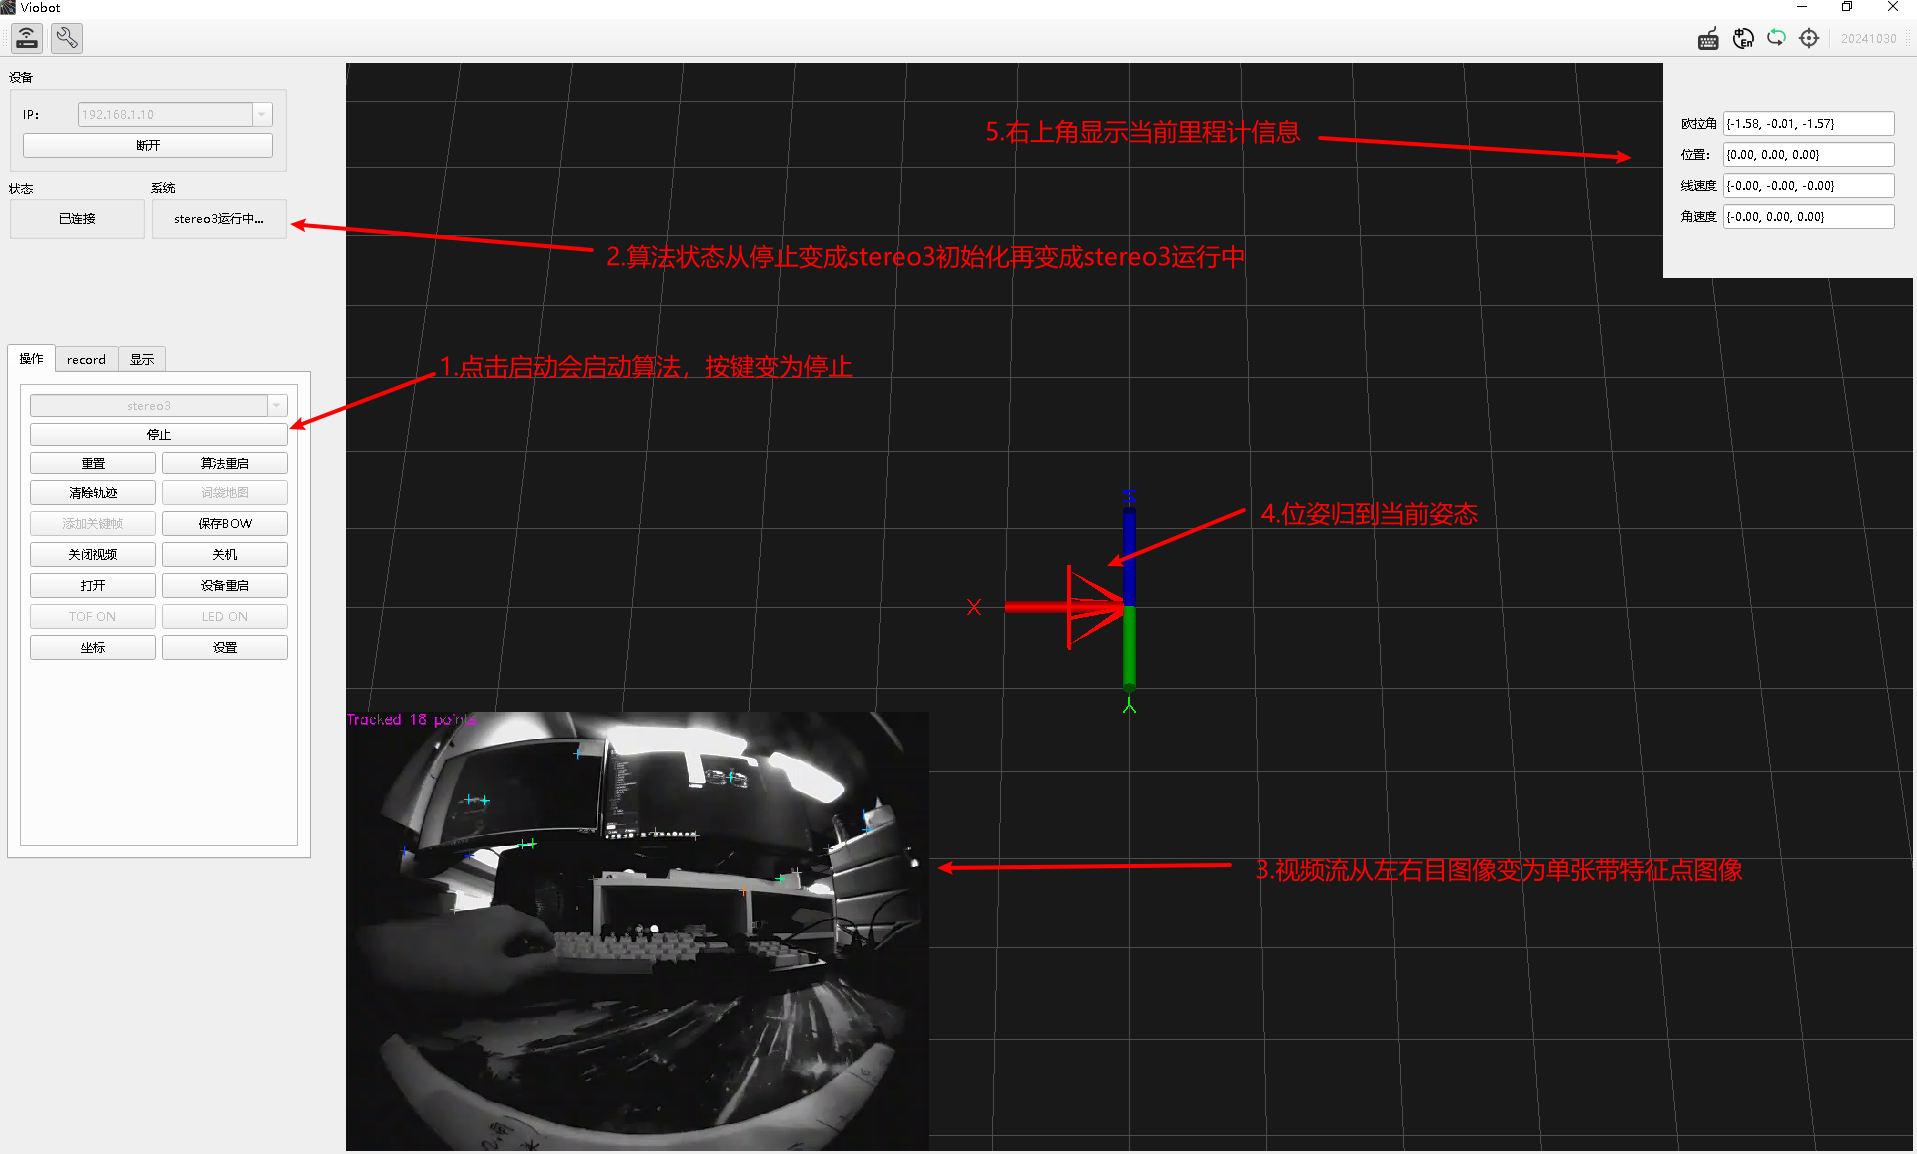Image resolution: width=1917 pixels, height=1154 pixels.
Task: Click the 停止 stop button
Action: pos(159,434)
